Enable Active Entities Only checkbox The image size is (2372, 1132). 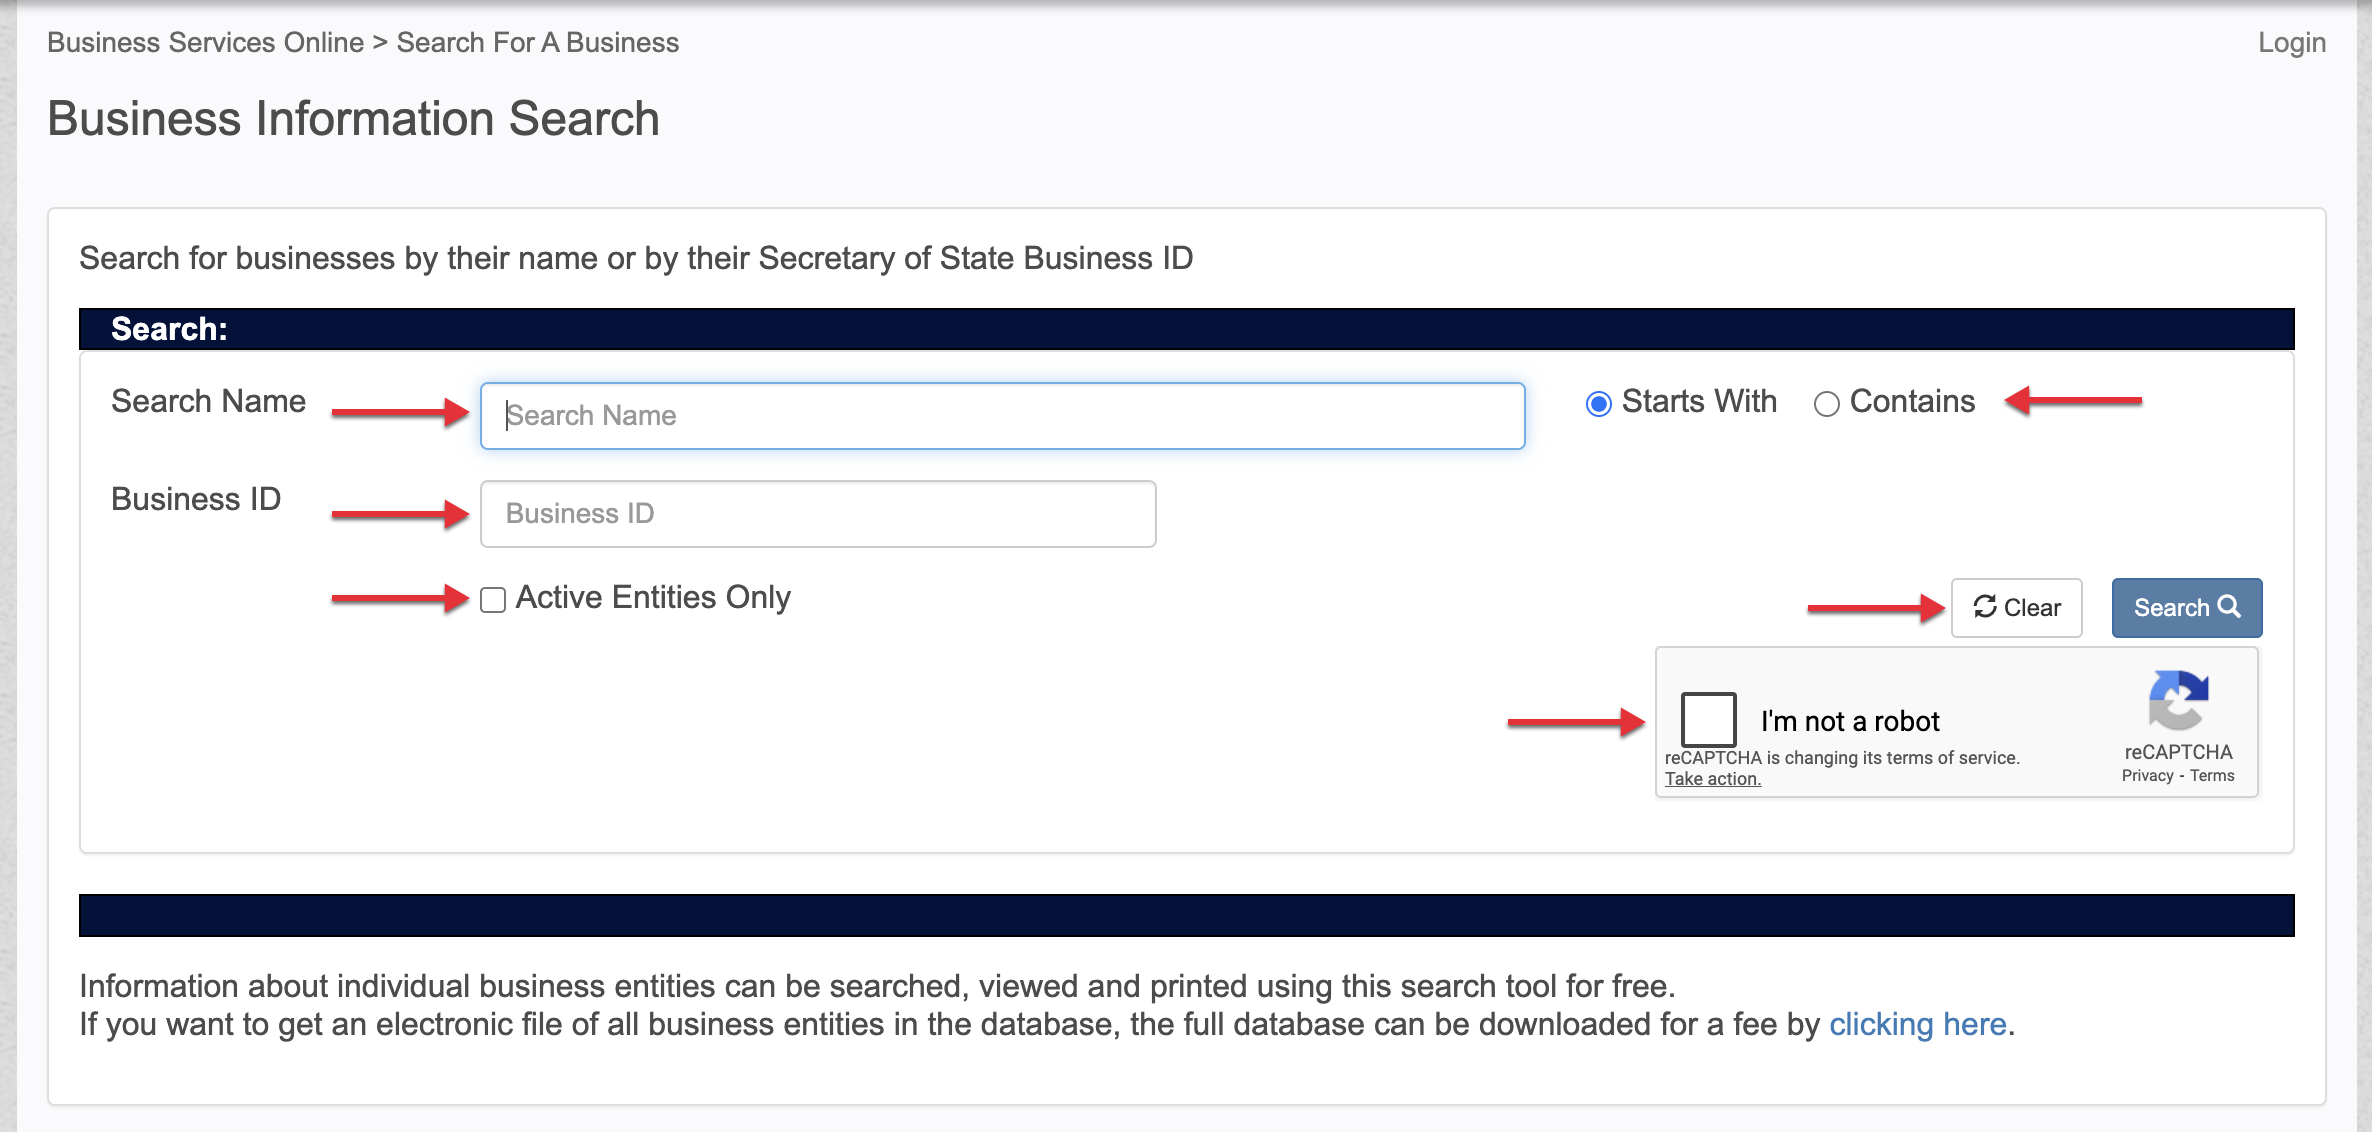493,599
